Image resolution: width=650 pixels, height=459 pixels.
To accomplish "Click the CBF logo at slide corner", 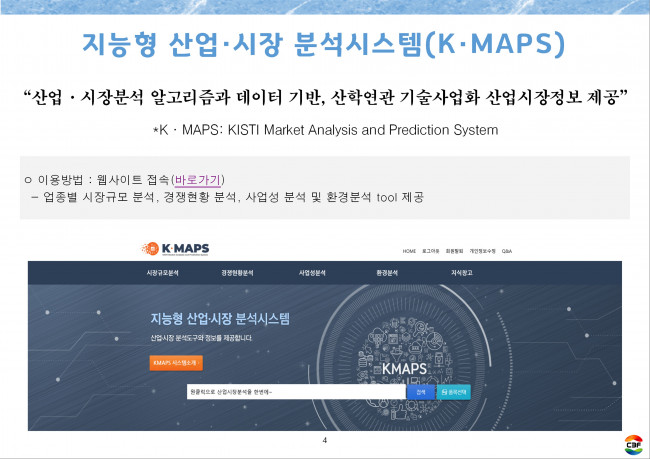I will click(633, 445).
